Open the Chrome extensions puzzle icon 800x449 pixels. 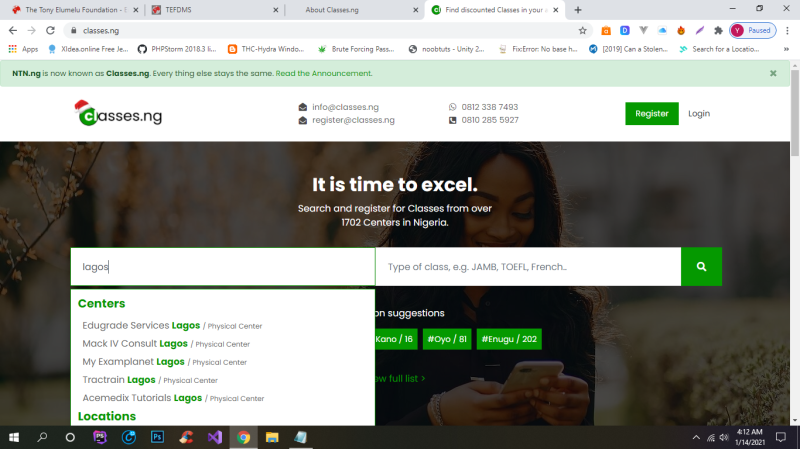(x=718, y=31)
